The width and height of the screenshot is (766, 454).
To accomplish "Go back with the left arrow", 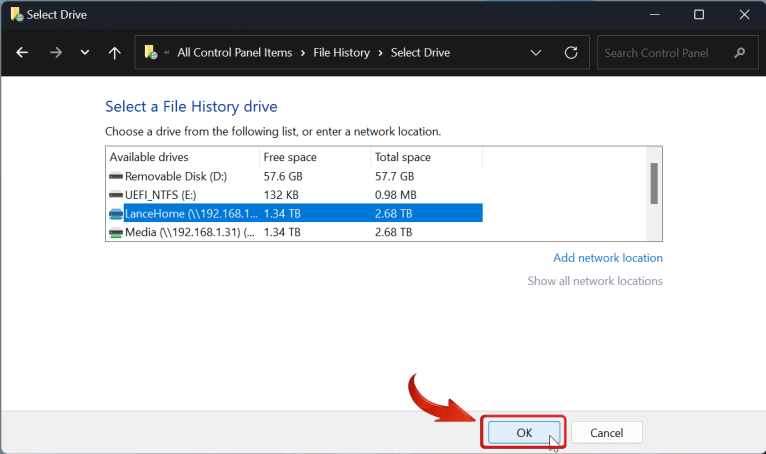I will (22, 53).
